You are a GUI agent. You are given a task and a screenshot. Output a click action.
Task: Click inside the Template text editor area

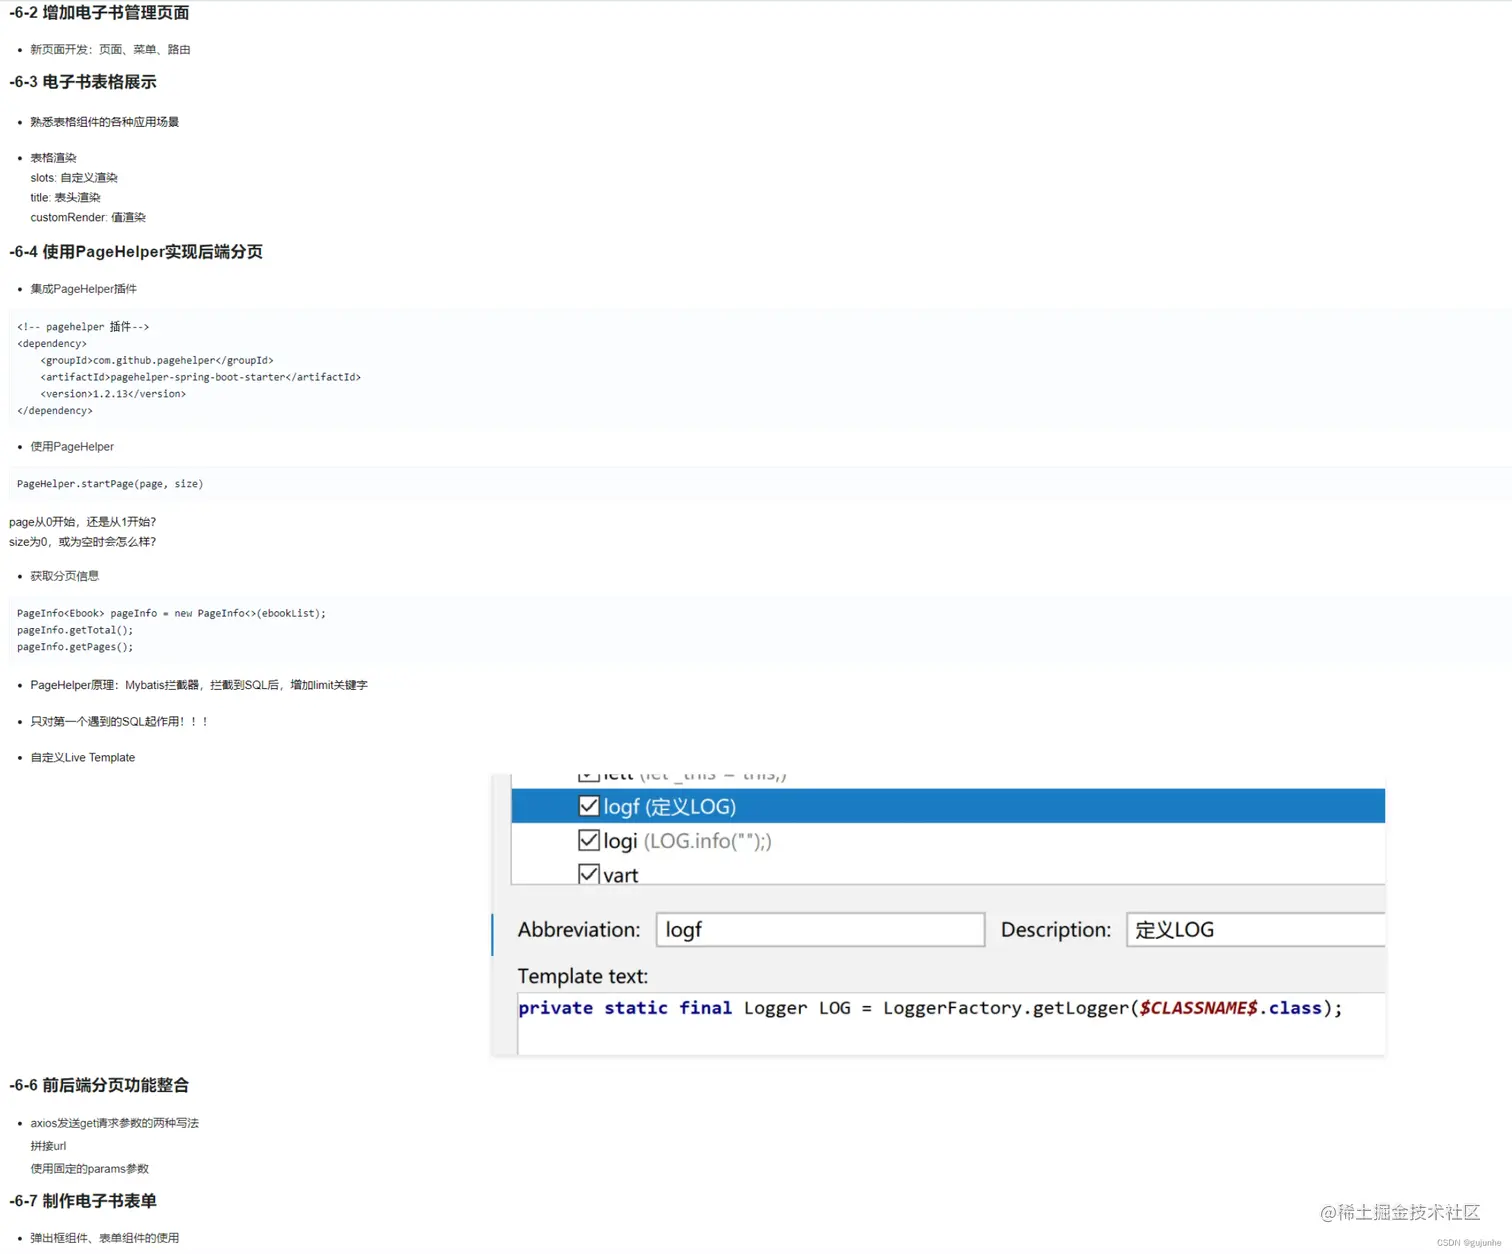951,1023
